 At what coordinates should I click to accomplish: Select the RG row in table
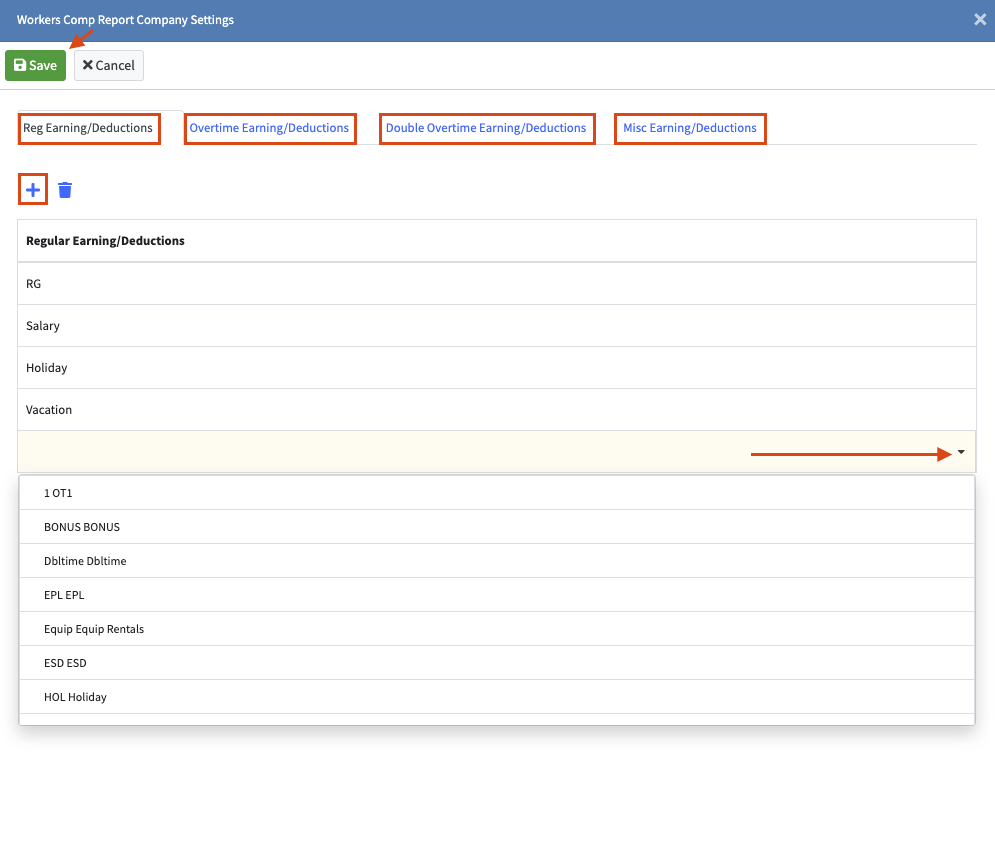(496, 284)
